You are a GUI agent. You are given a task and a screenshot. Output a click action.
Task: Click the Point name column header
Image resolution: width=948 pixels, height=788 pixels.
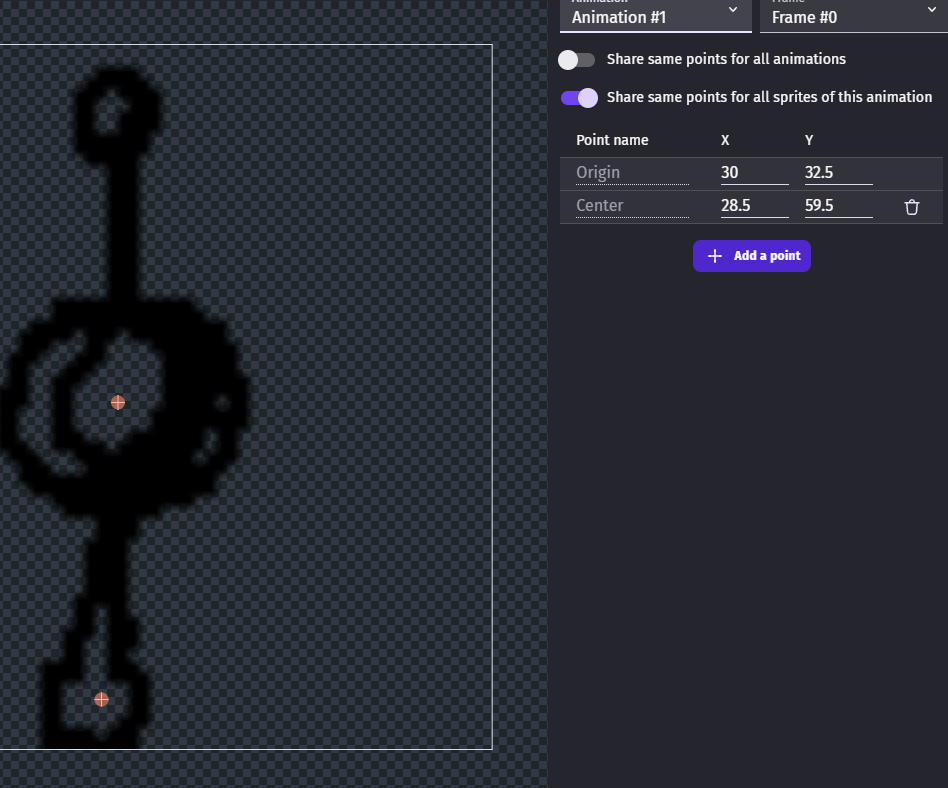(612, 140)
